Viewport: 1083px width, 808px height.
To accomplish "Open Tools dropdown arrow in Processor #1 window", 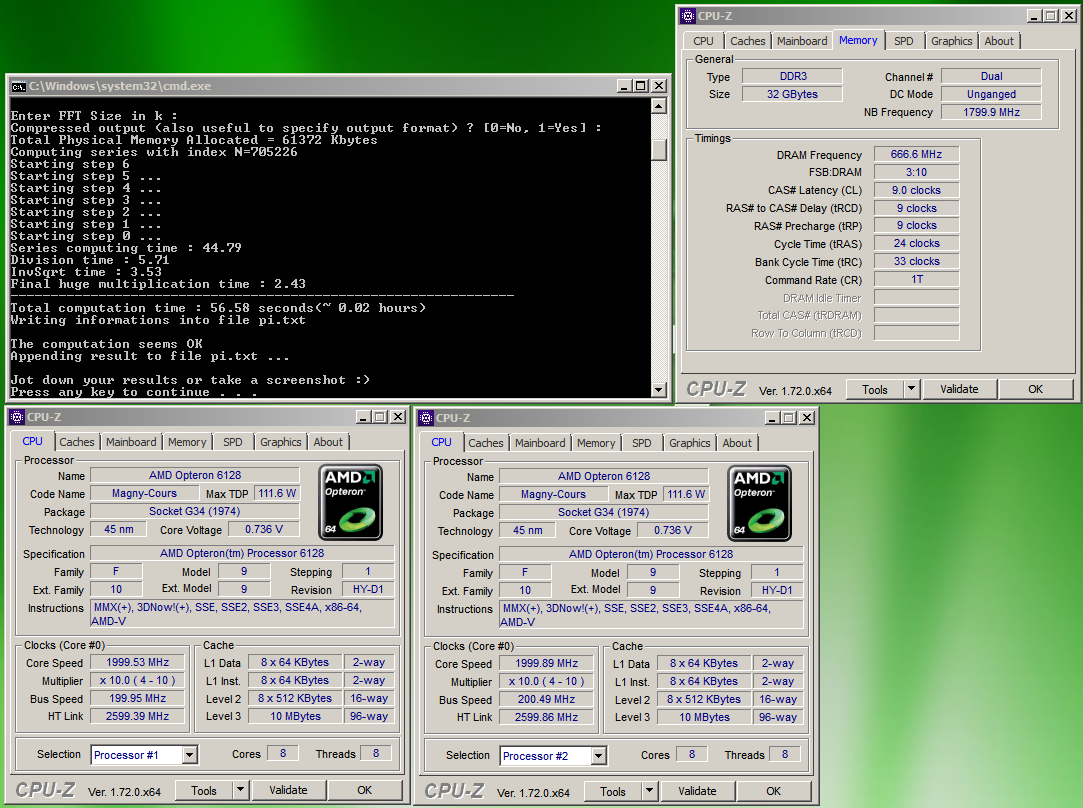I will pos(240,790).
